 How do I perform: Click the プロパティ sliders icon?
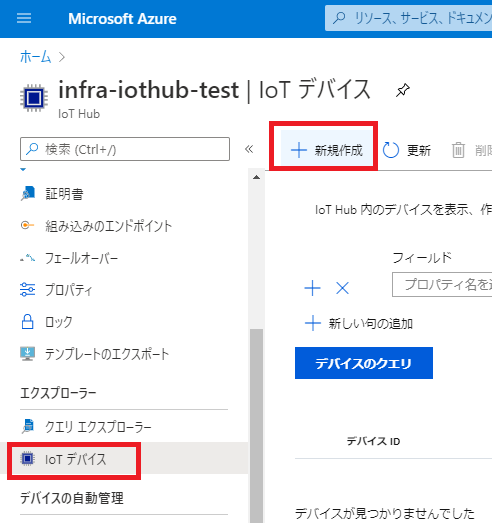click(x=27, y=290)
